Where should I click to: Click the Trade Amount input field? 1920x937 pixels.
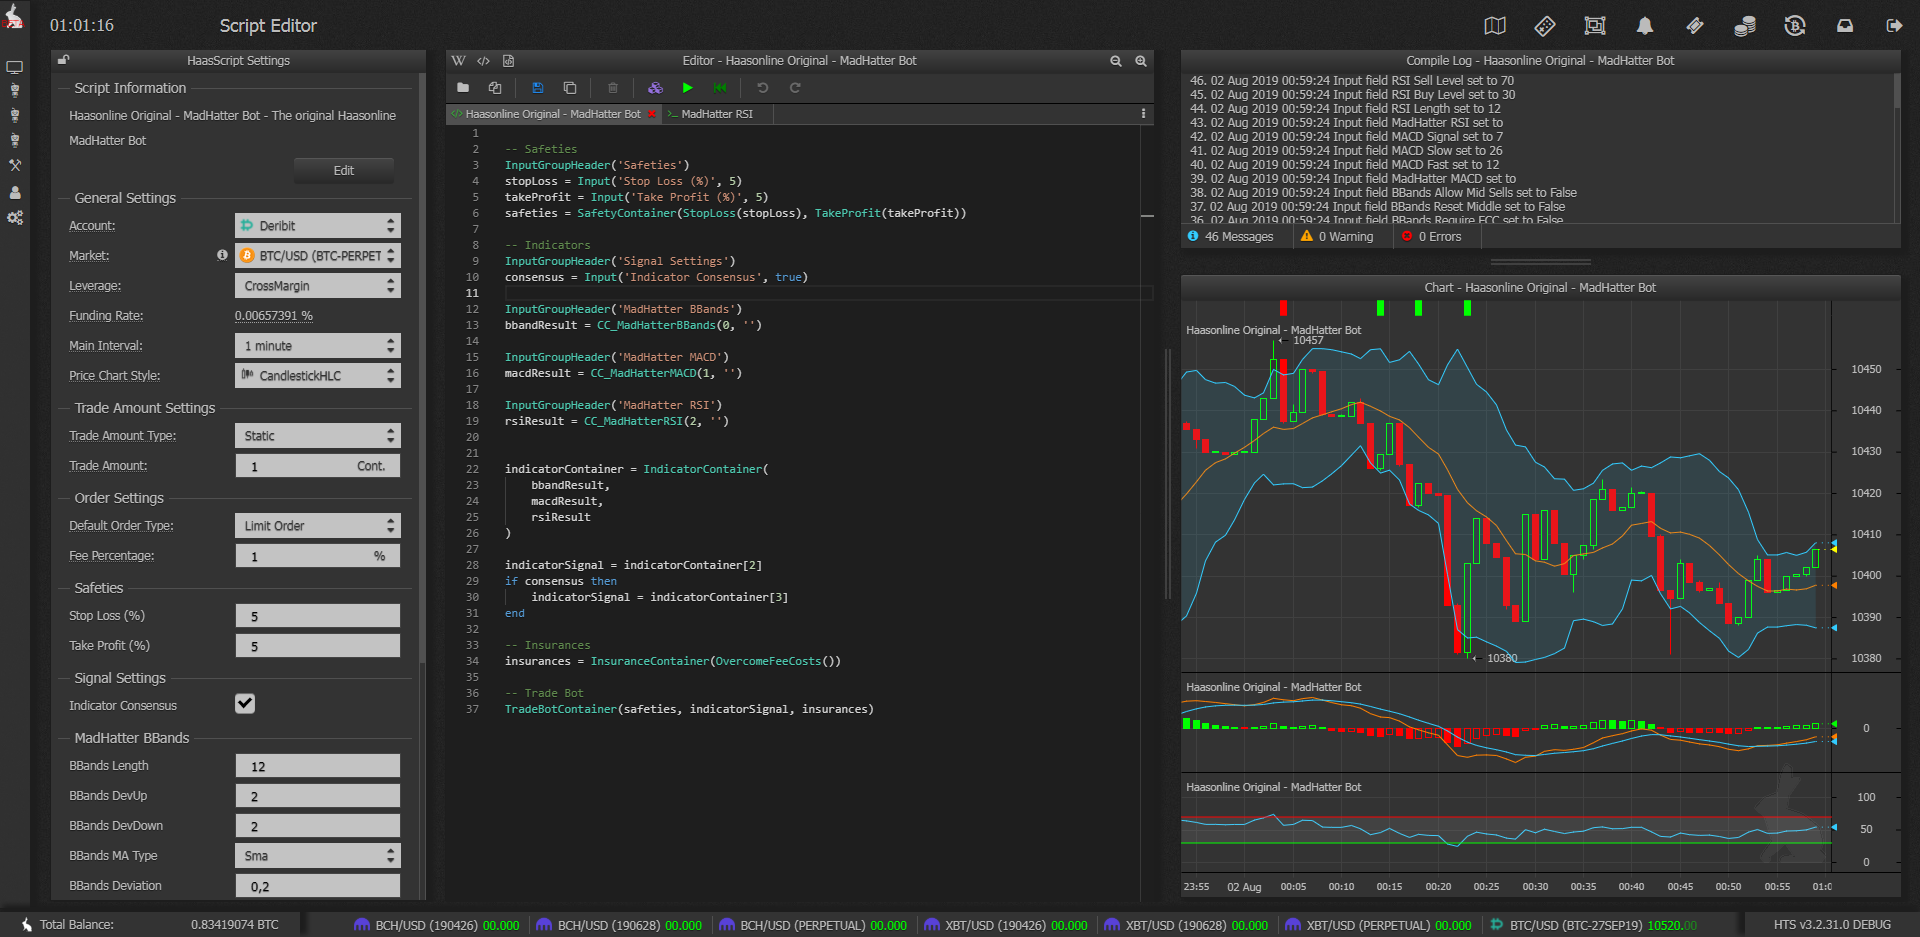[318, 466]
